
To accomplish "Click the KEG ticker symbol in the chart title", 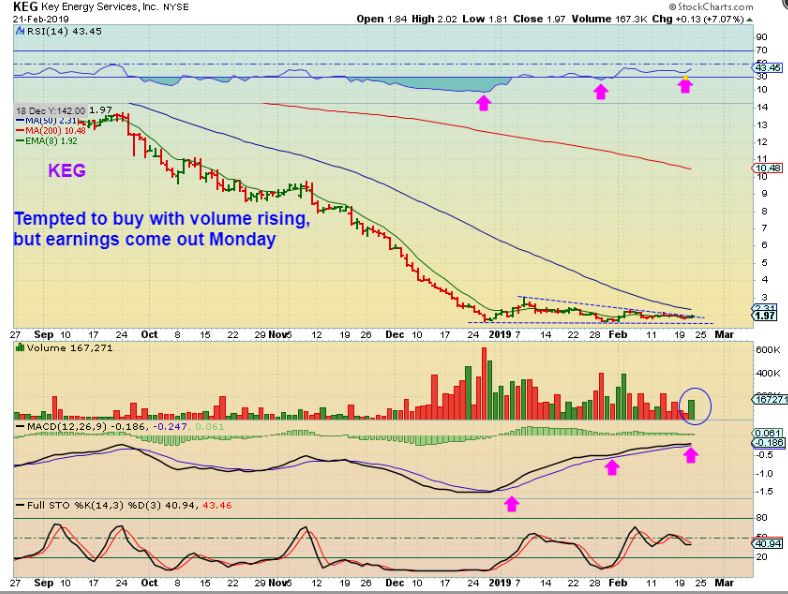I will click(x=26, y=7).
